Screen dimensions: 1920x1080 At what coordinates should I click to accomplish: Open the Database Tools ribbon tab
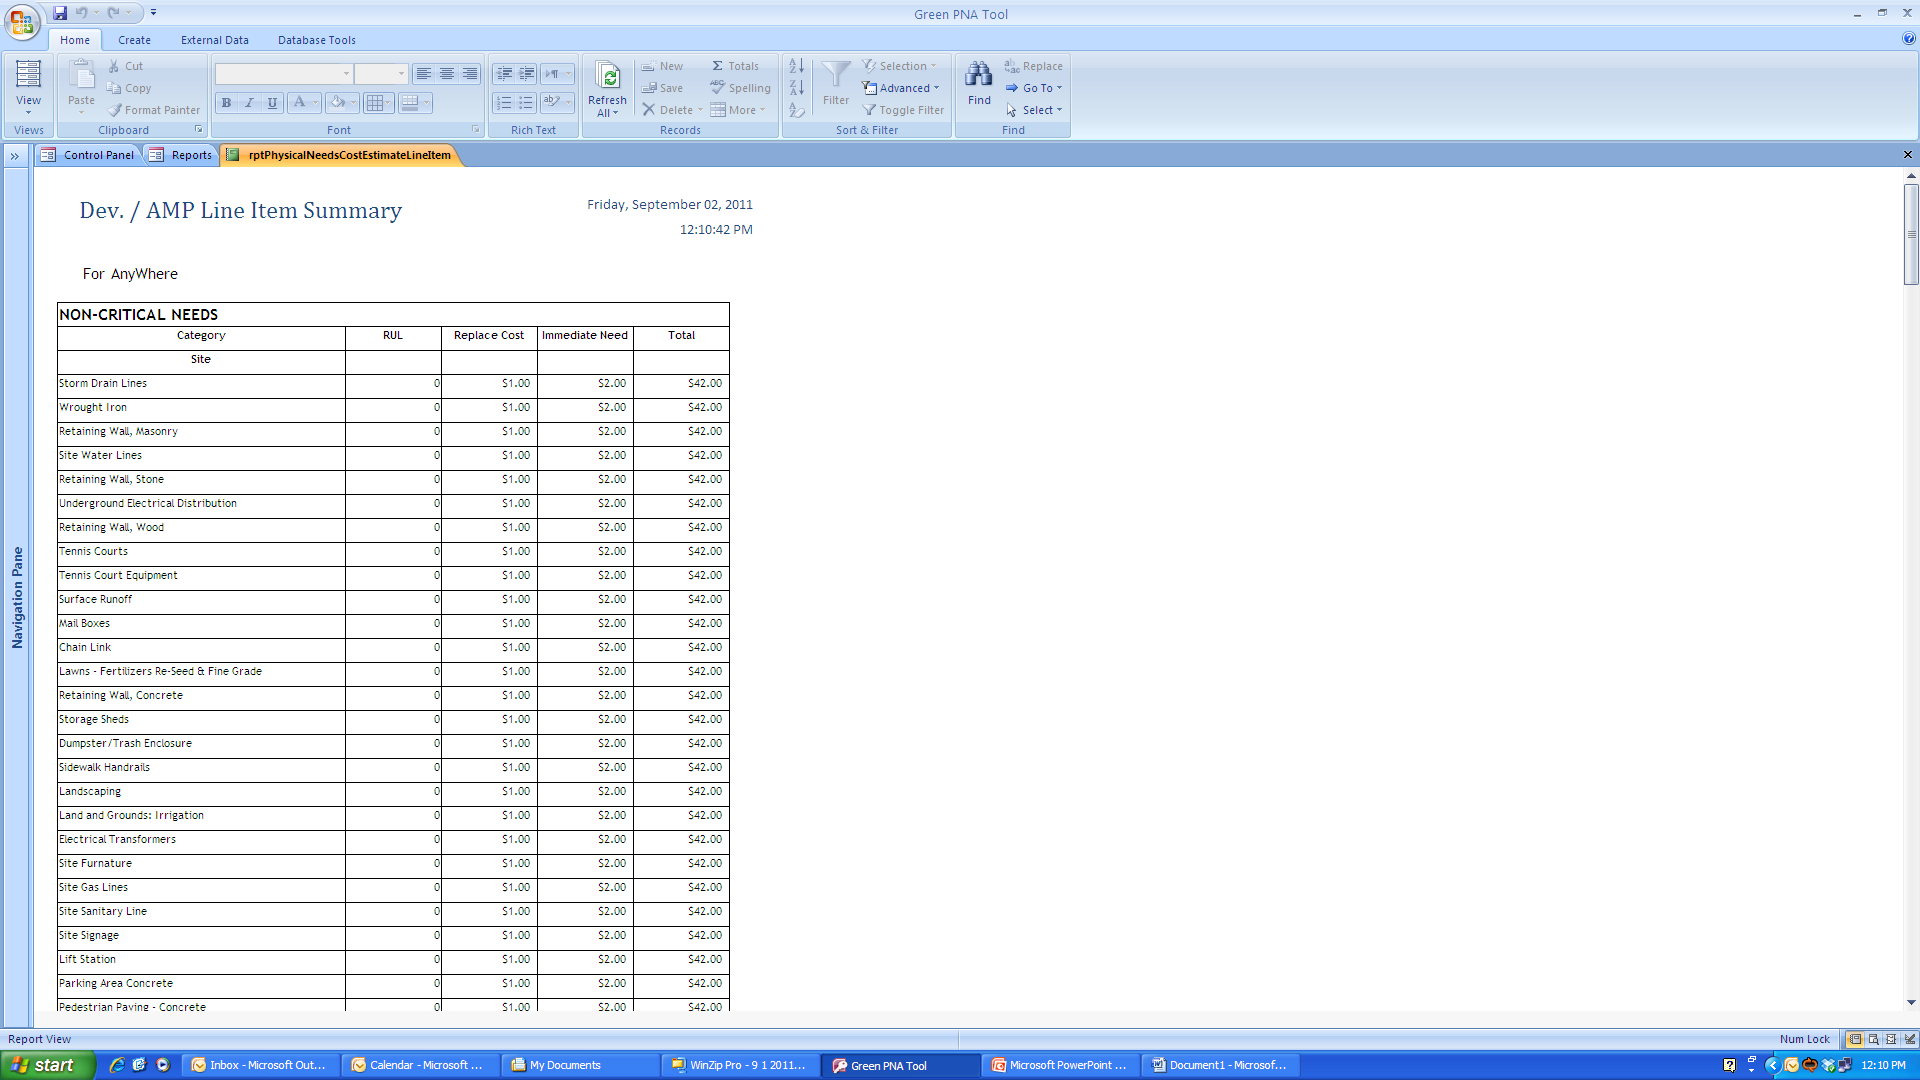[x=316, y=40]
